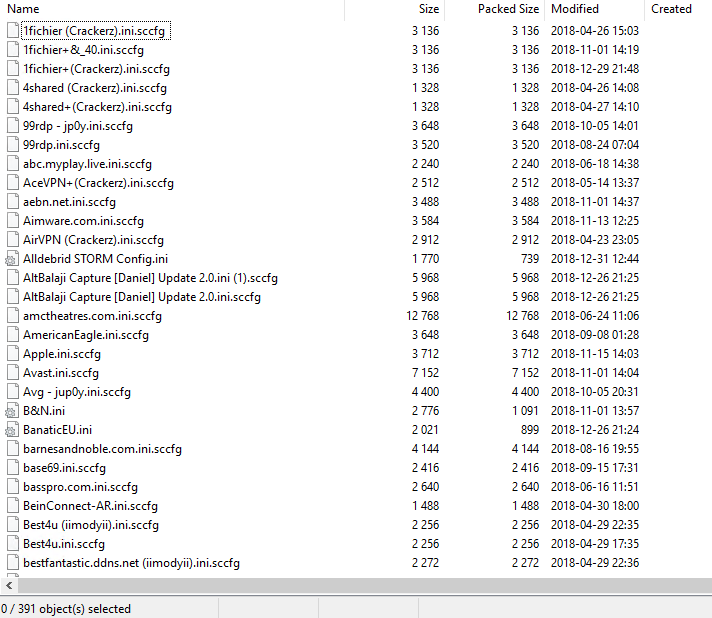Click the file icon of 1fichier+&_40.ini.sccfg
Viewport: 712px width, 618px height.
[13, 49]
